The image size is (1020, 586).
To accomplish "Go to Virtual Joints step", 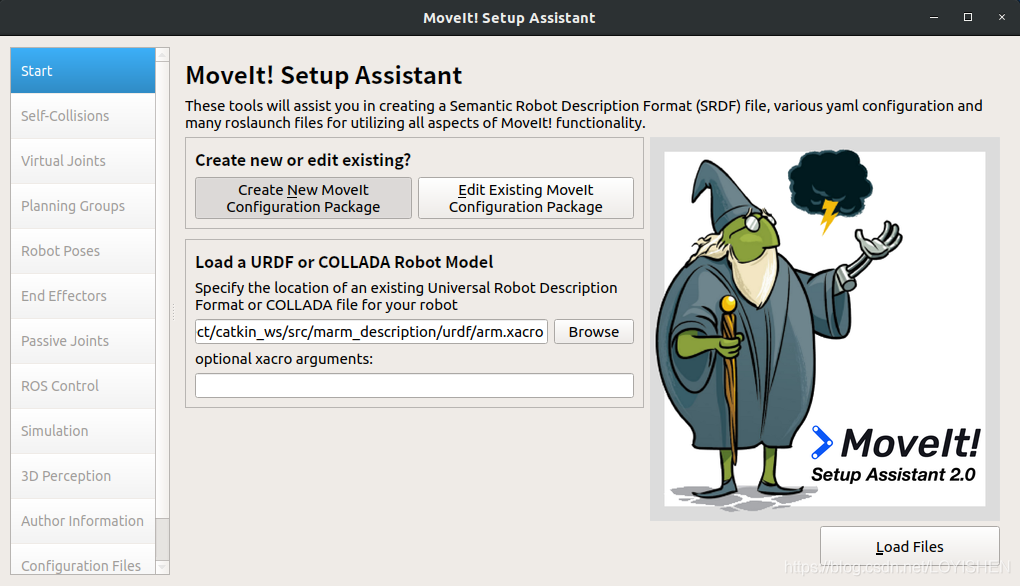I will point(83,161).
